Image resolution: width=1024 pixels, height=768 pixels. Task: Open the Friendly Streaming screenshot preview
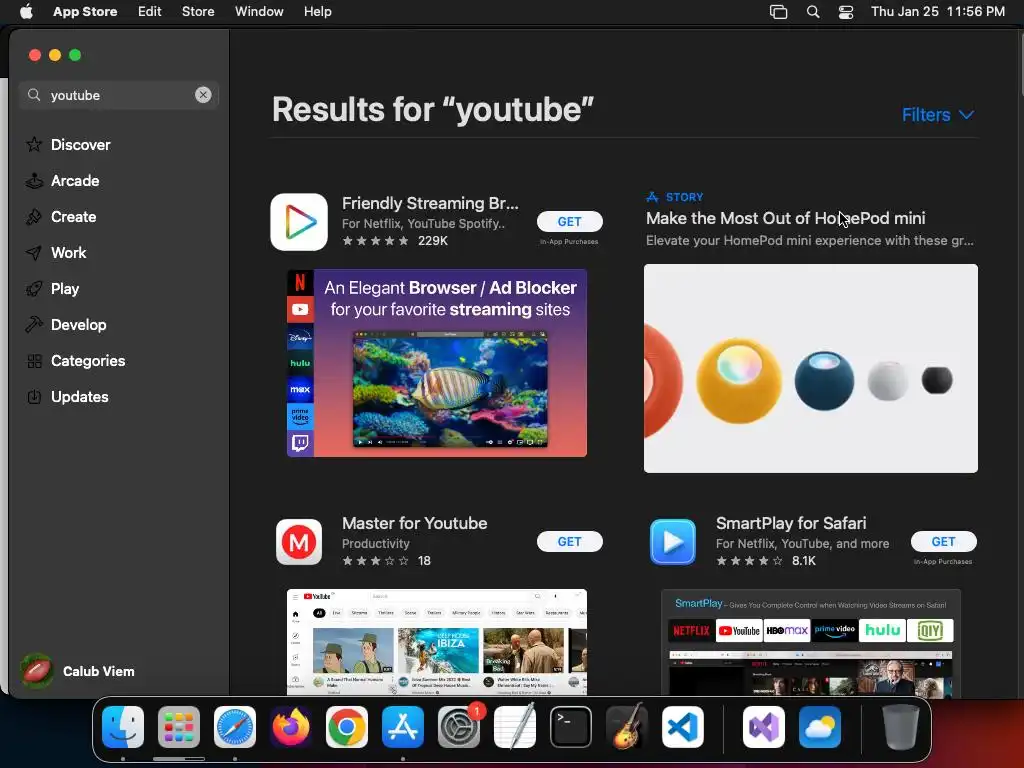coord(437,362)
